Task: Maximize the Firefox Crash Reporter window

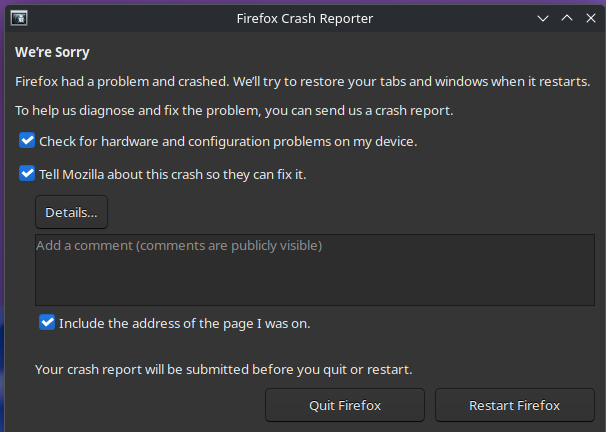Action: pyautogui.click(x=567, y=18)
